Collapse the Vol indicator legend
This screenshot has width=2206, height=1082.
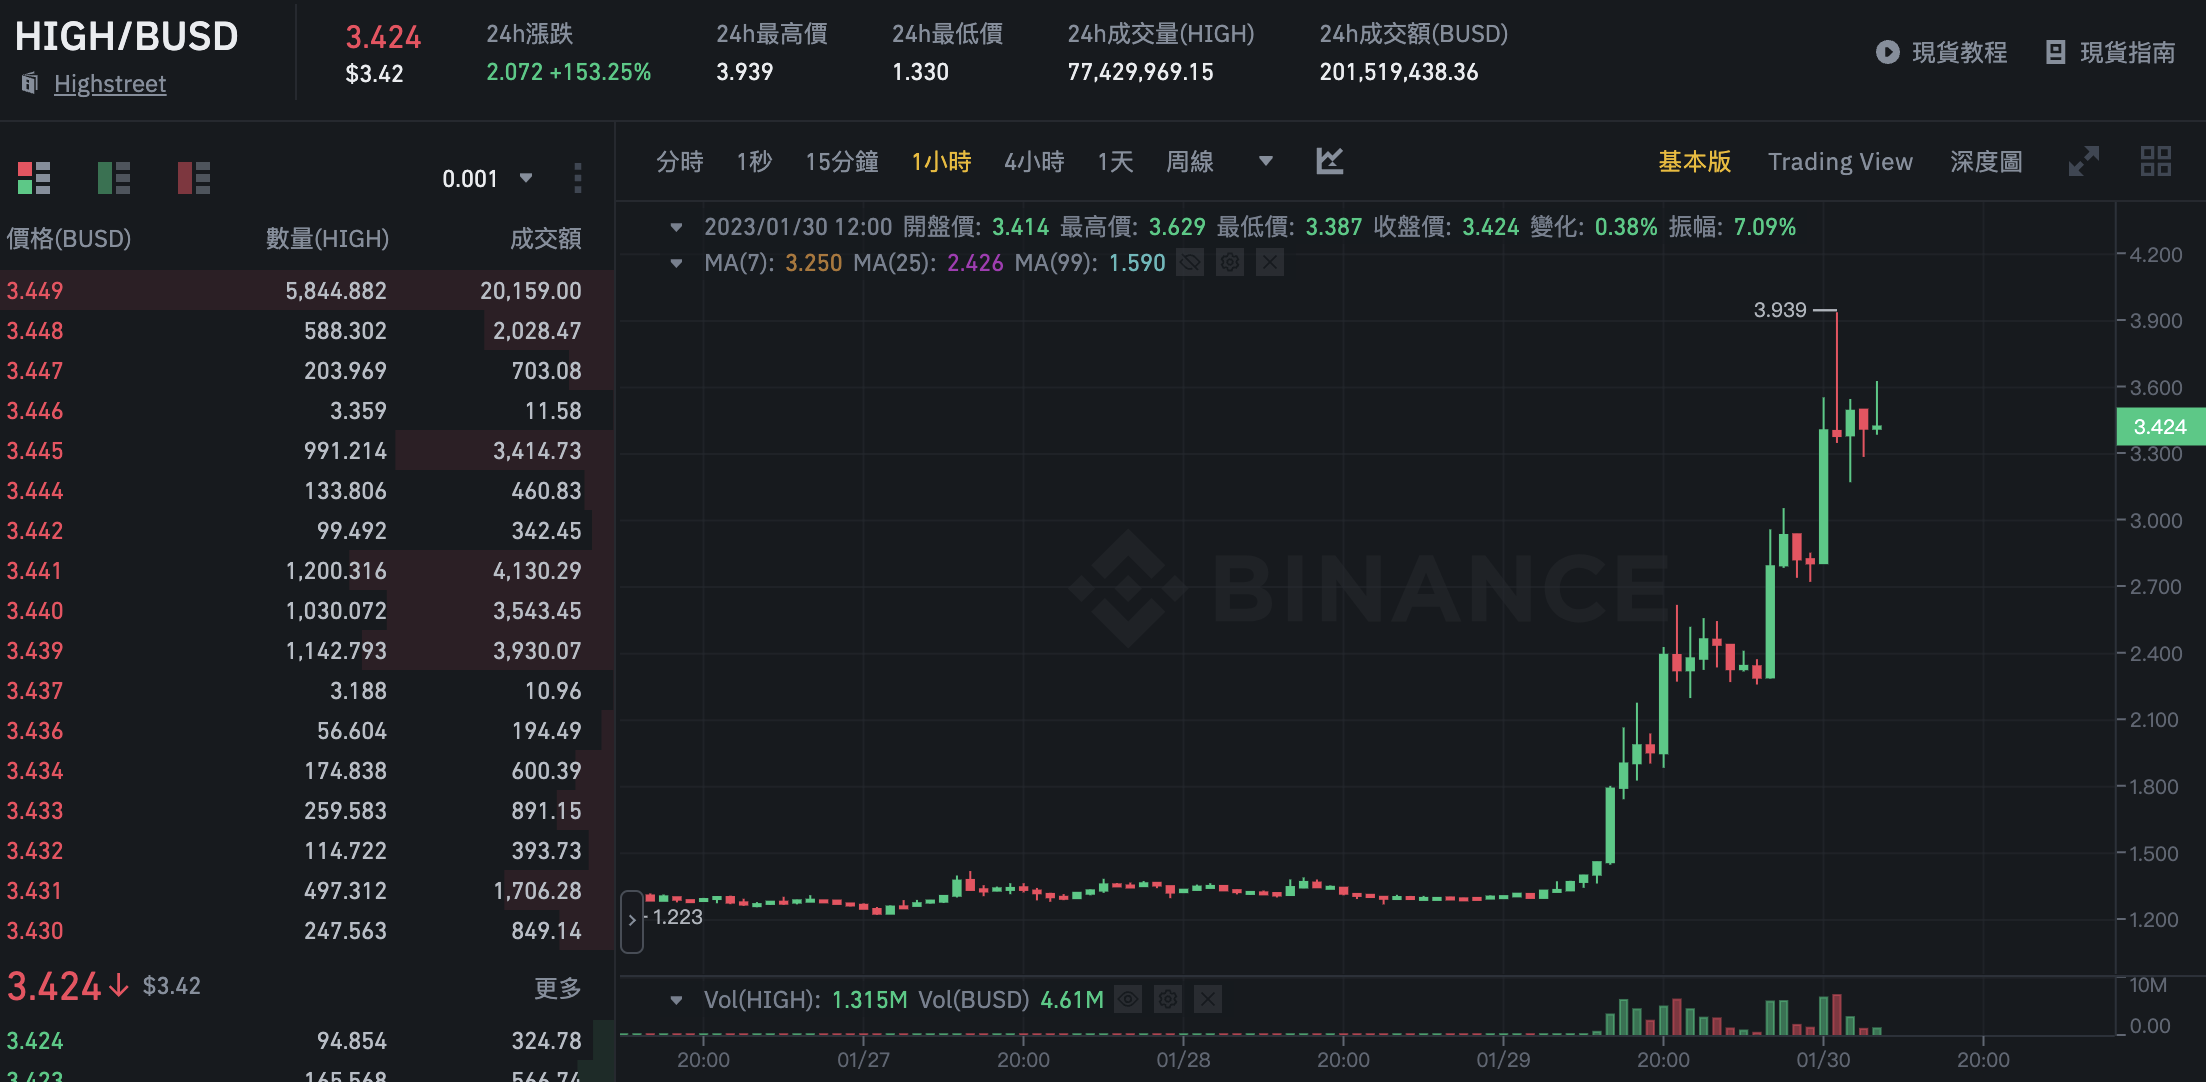point(676,999)
